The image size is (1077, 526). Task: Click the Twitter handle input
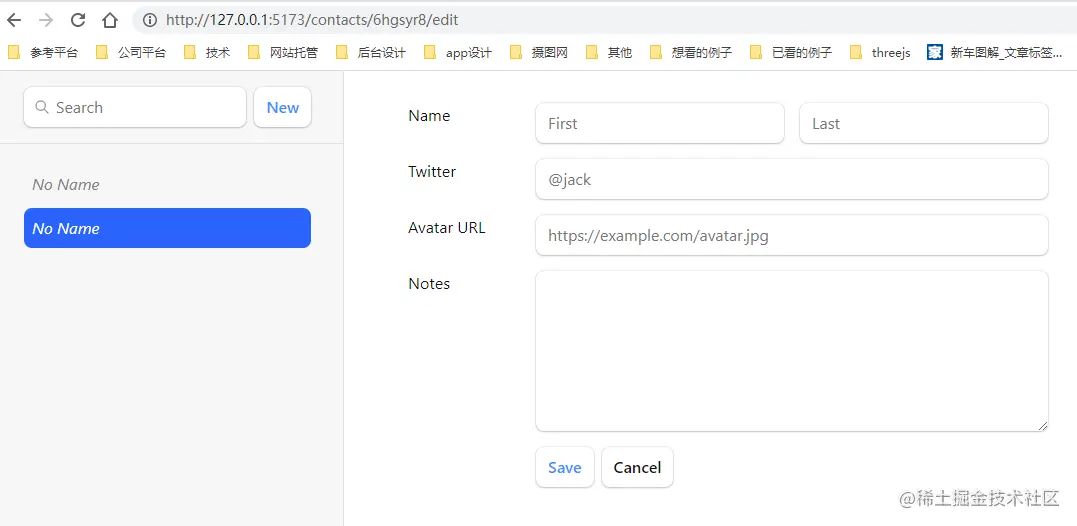(x=792, y=179)
